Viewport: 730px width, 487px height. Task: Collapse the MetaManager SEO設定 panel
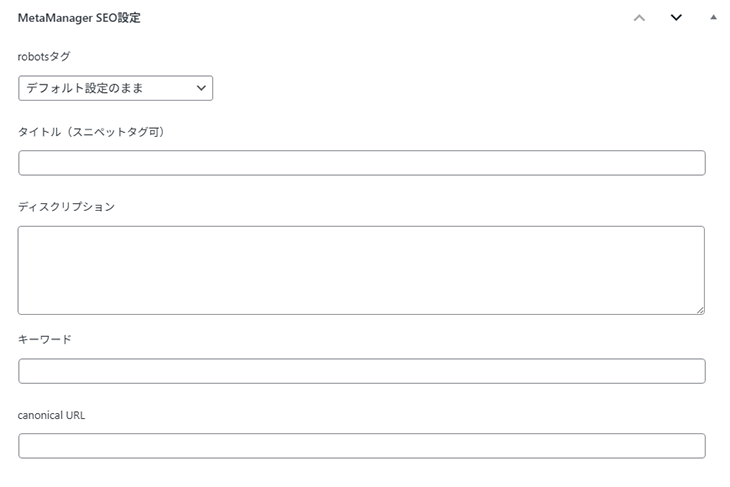pyautogui.click(x=713, y=17)
